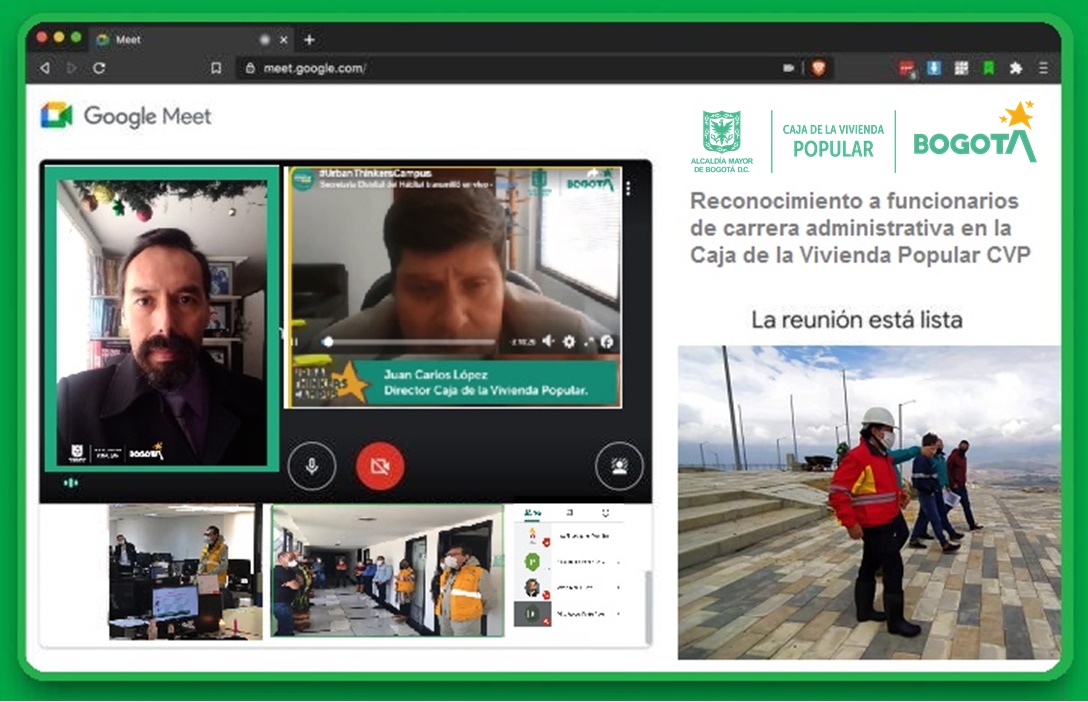Viewport: 1088px width, 702px height.
Task: Click 'La reunión está lista' text
Action: click(857, 320)
